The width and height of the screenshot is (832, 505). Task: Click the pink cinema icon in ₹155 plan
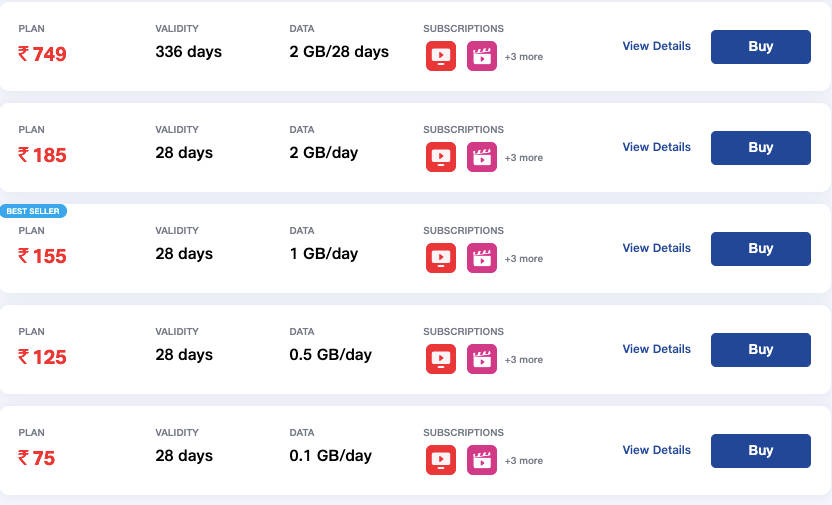pyautogui.click(x=482, y=258)
